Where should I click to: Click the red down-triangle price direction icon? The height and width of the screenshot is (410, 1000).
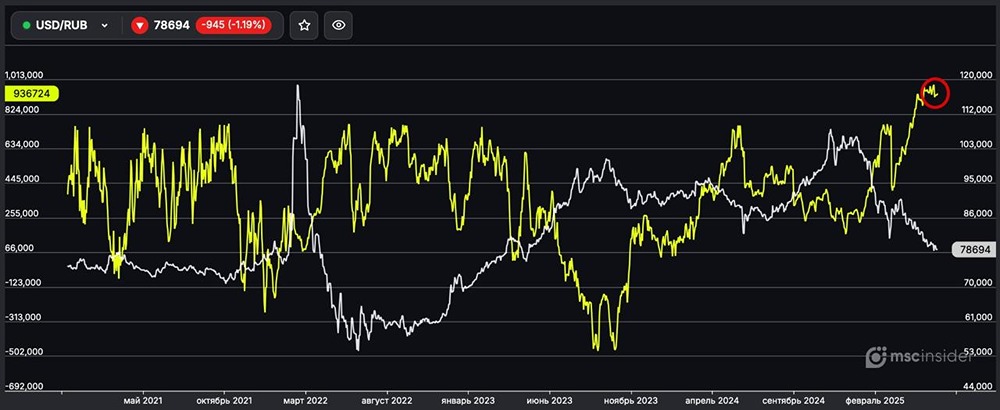coord(140,26)
